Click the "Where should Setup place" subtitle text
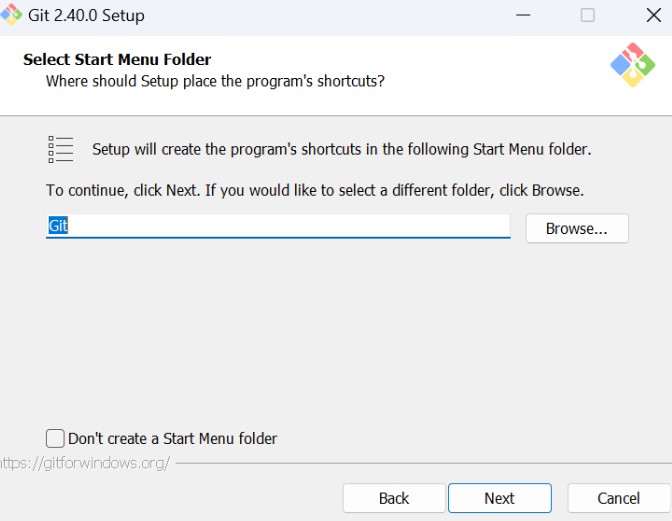Screen dimensions: 672x521 tap(215, 80)
